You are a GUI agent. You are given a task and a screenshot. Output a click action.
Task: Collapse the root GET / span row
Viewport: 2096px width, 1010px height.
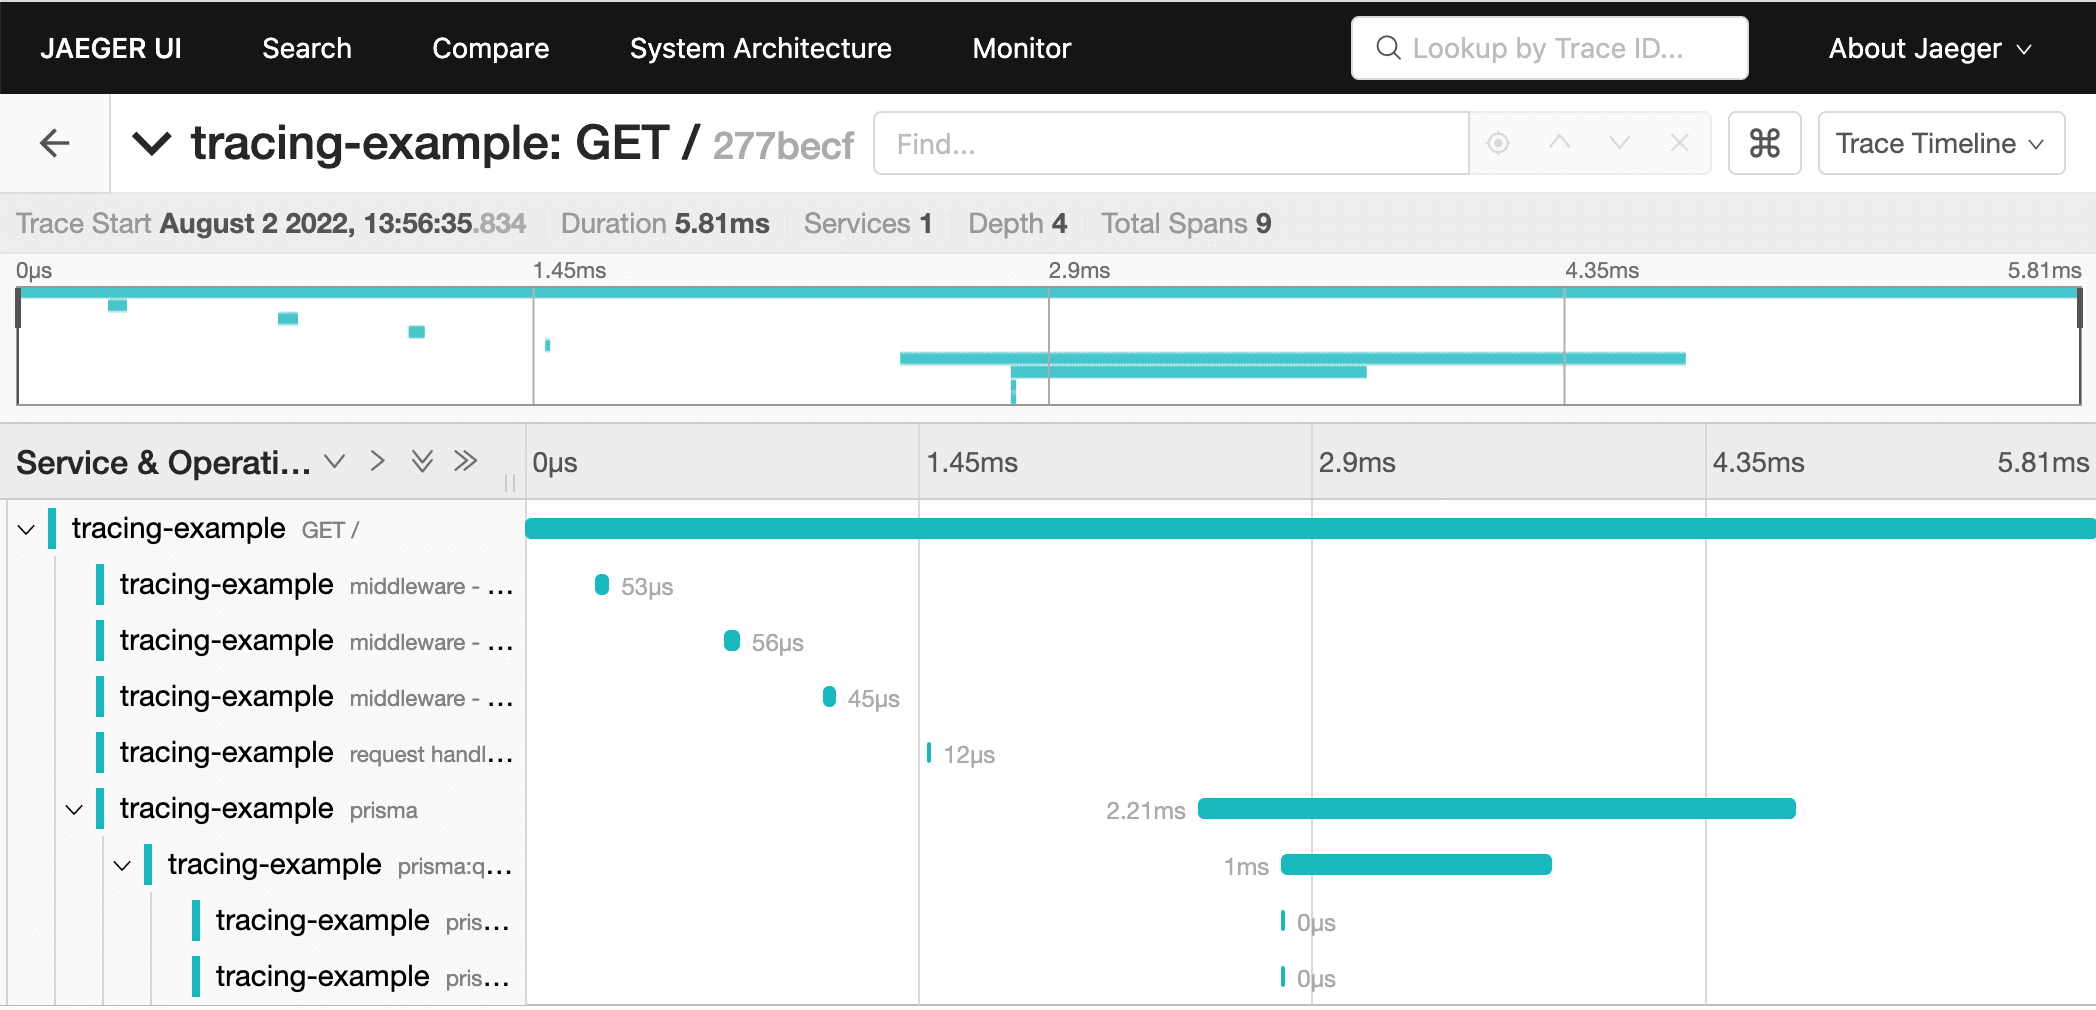(x=27, y=529)
